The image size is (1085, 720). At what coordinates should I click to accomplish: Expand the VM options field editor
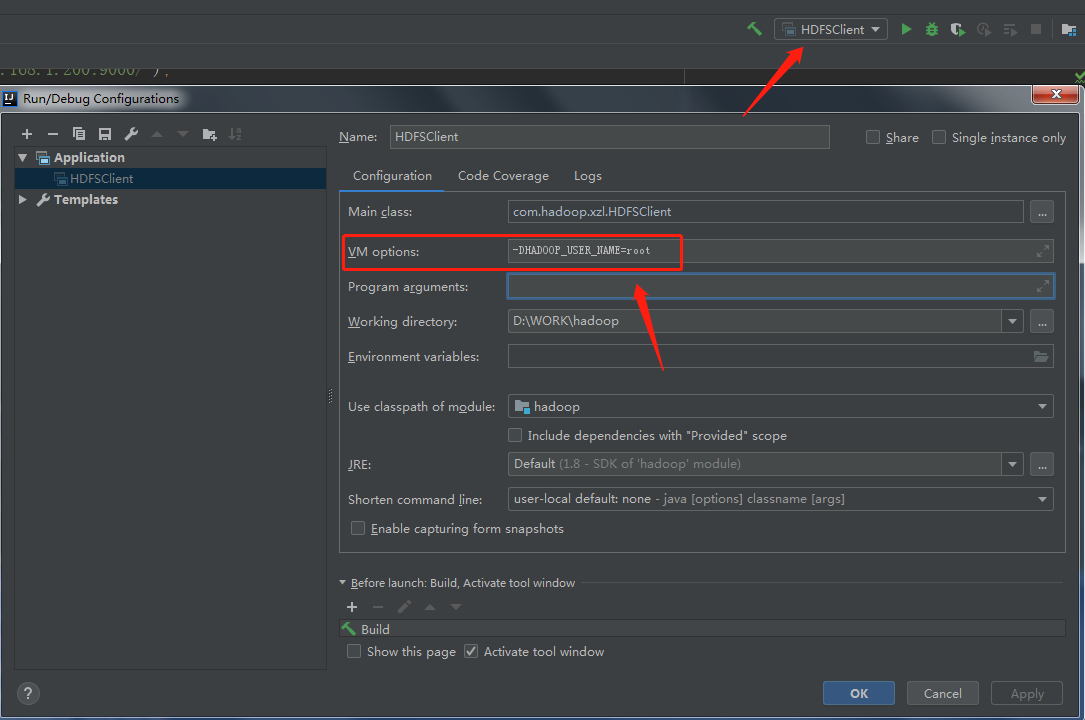1042,251
